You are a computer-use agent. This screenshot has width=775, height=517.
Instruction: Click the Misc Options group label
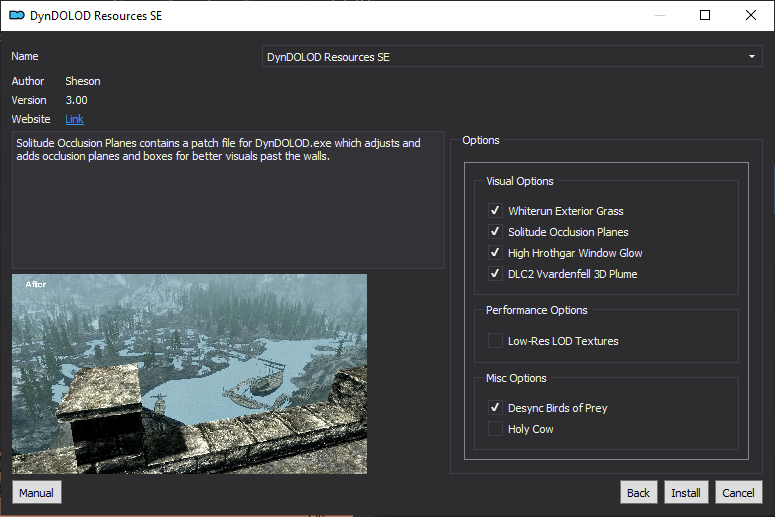[x=516, y=378]
